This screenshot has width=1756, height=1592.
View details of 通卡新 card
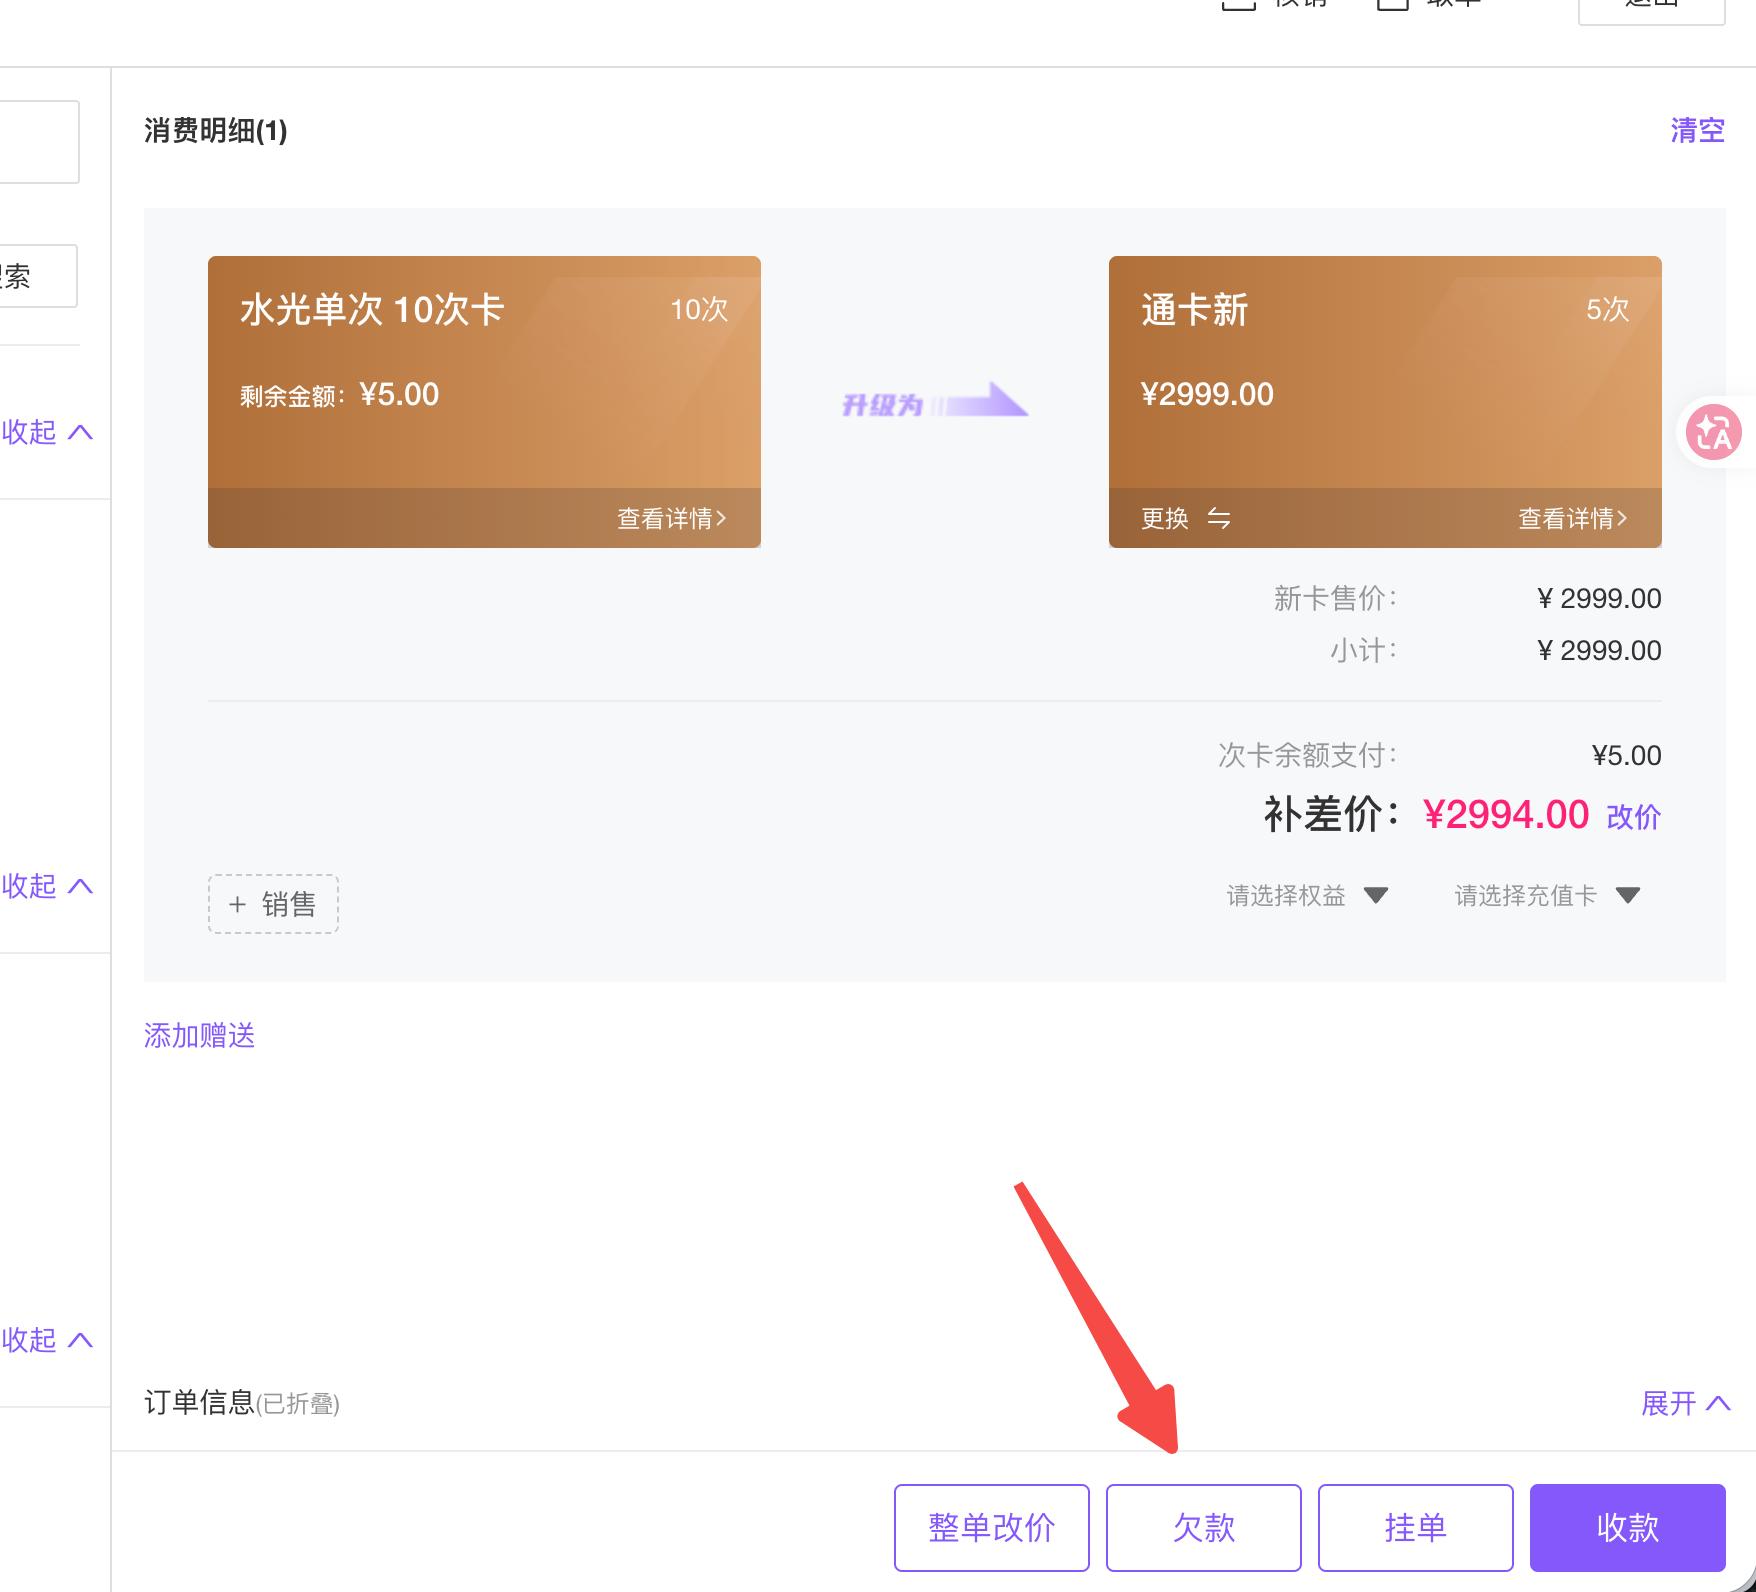pos(1573,518)
